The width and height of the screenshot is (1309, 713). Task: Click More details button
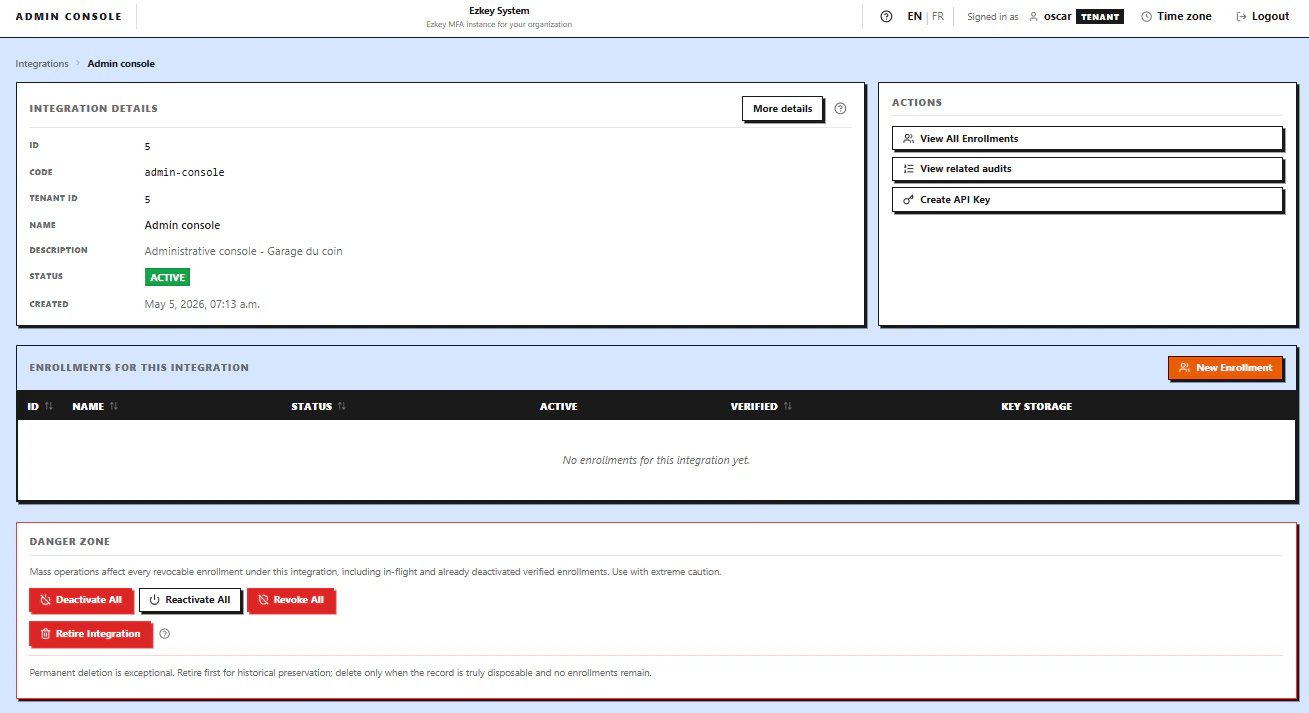[x=782, y=109]
